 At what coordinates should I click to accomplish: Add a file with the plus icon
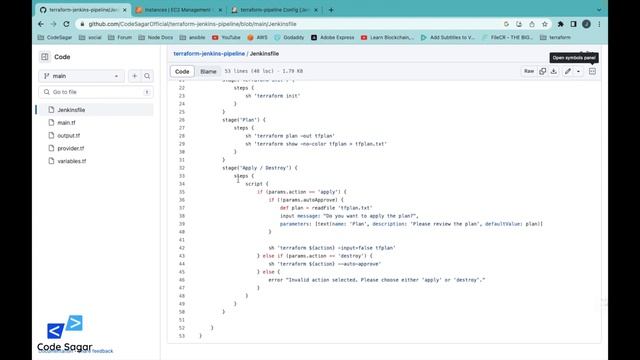[134, 76]
